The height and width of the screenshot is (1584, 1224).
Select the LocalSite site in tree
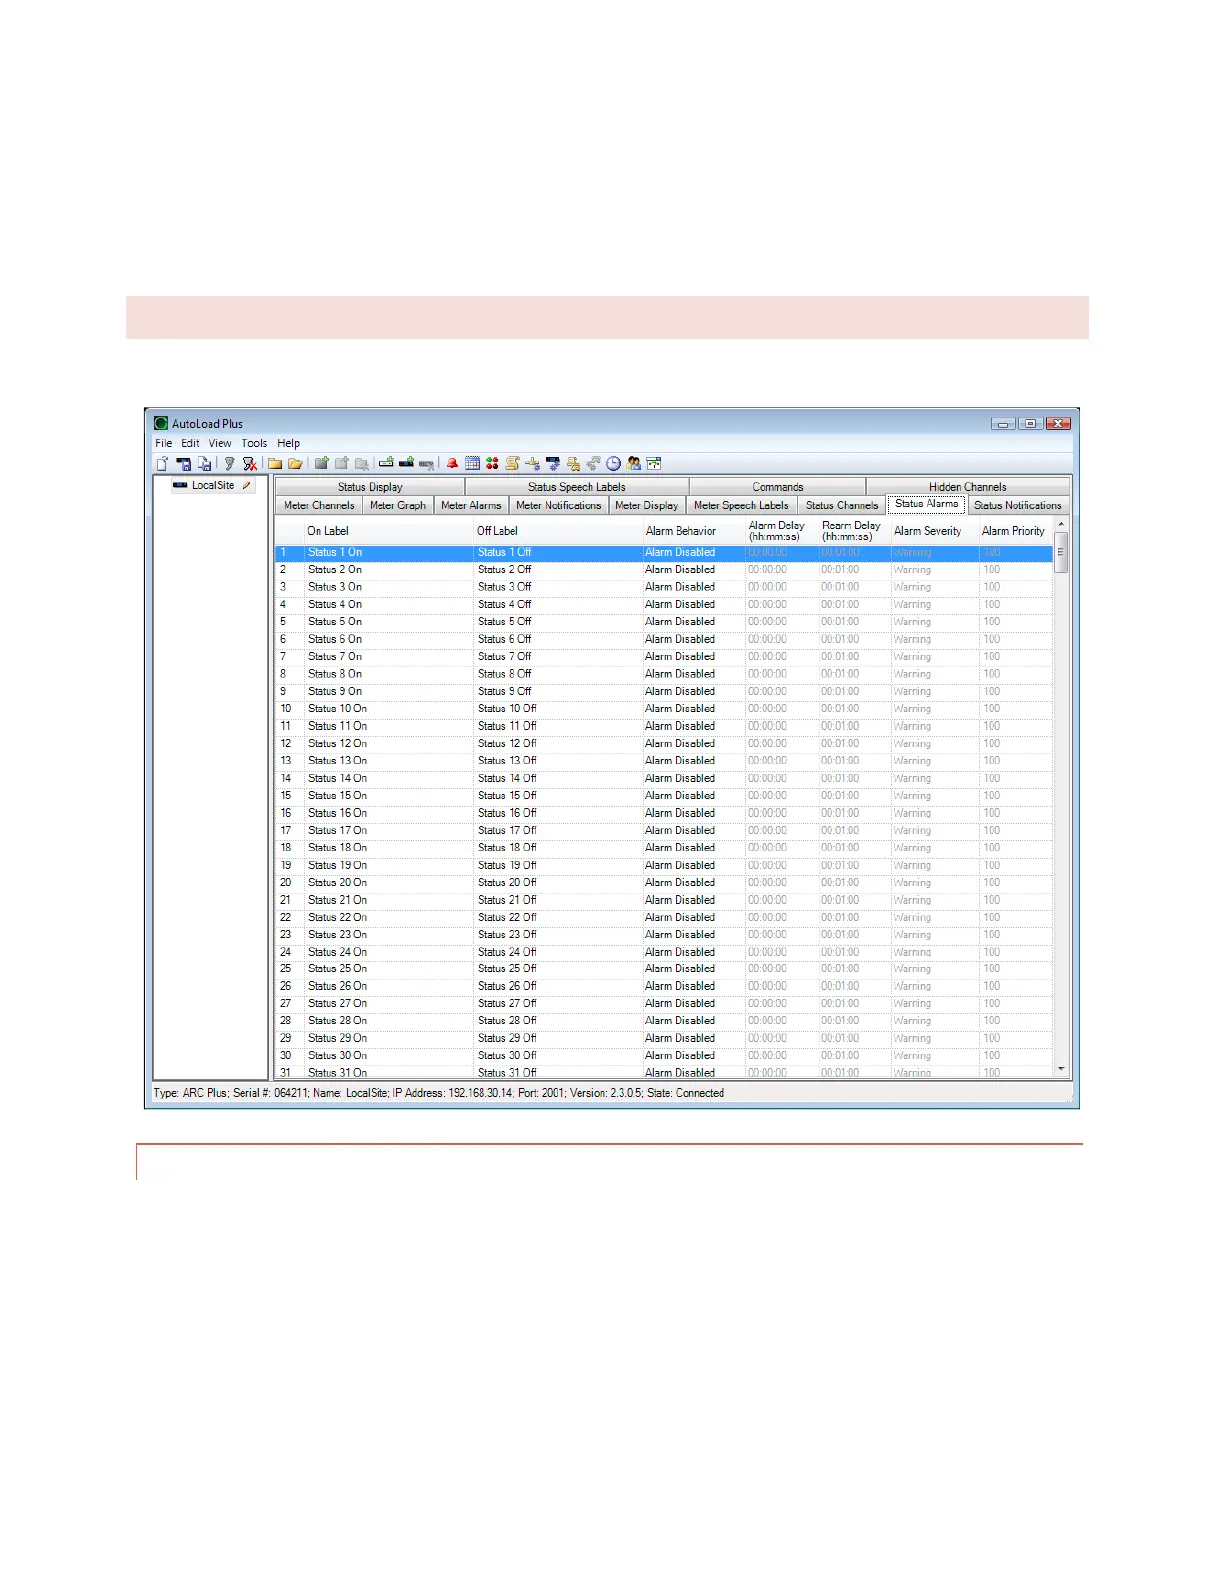pos(213,485)
